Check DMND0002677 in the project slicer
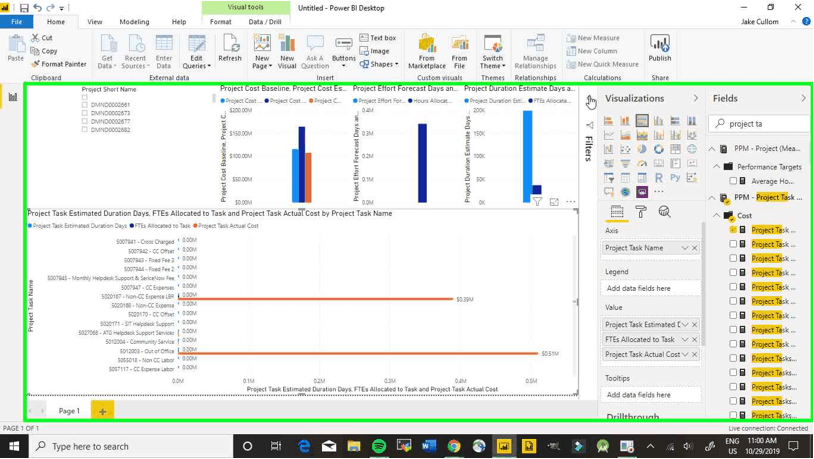This screenshot has width=814, height=459. tap(85, 122)
